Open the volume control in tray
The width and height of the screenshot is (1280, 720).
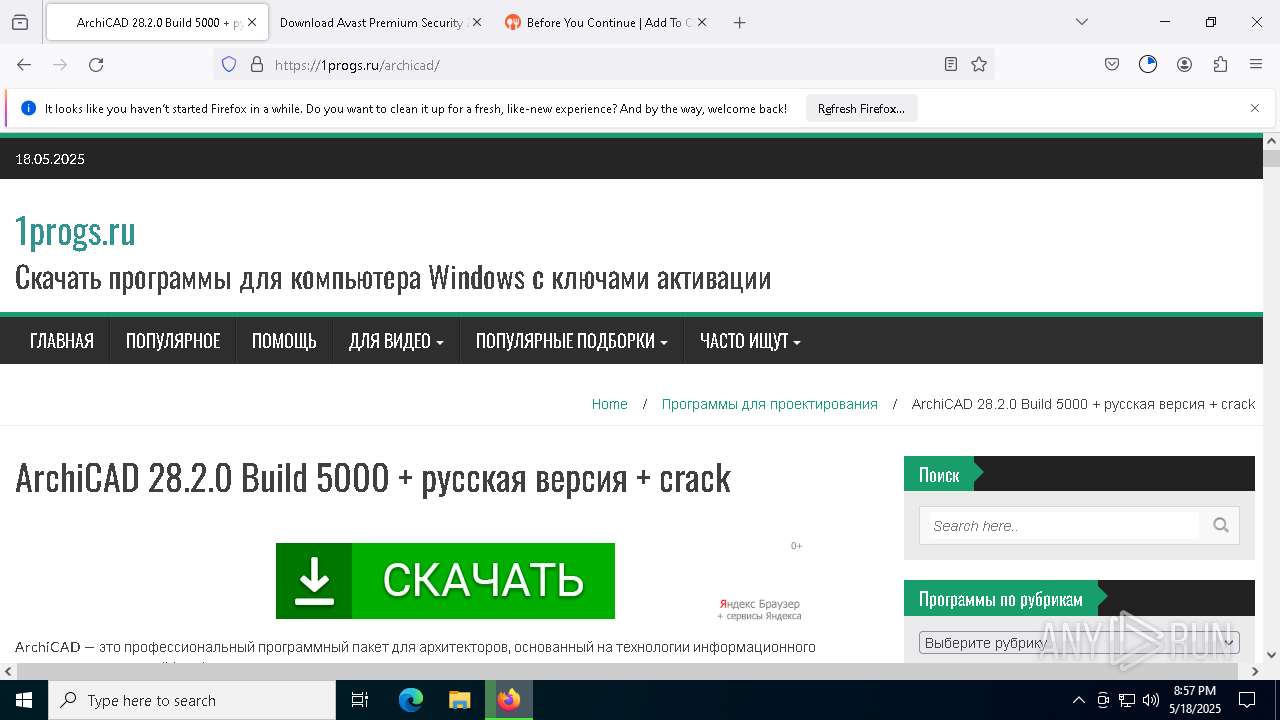pyautogui.click(x=1150, y=700)
